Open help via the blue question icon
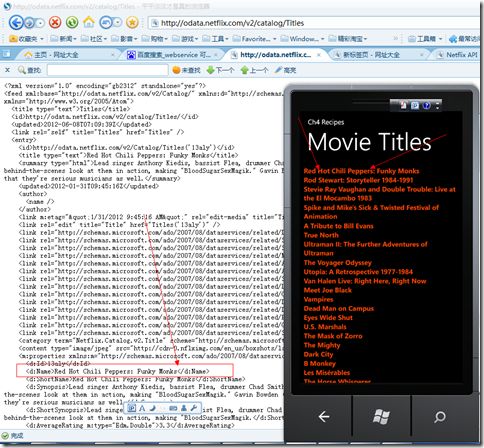The height and width of the screenshot is (448, 484). [x=426, y=105]
